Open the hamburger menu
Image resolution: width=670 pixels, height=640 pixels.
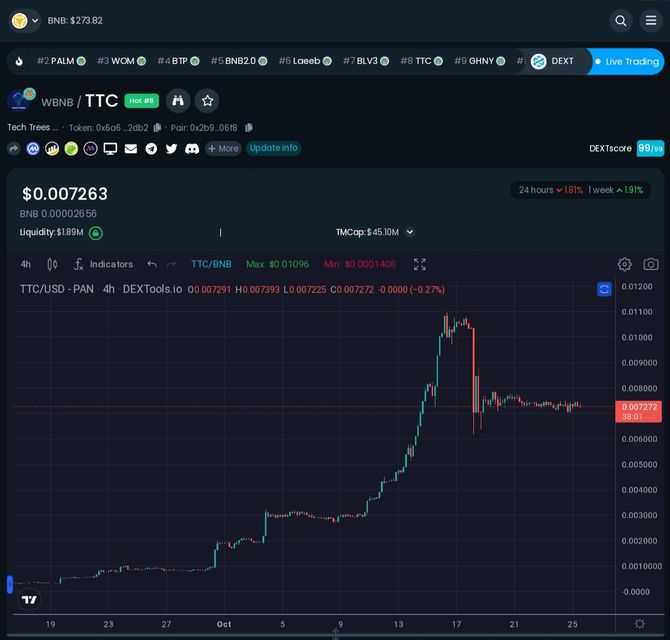[x=651, y=21]
